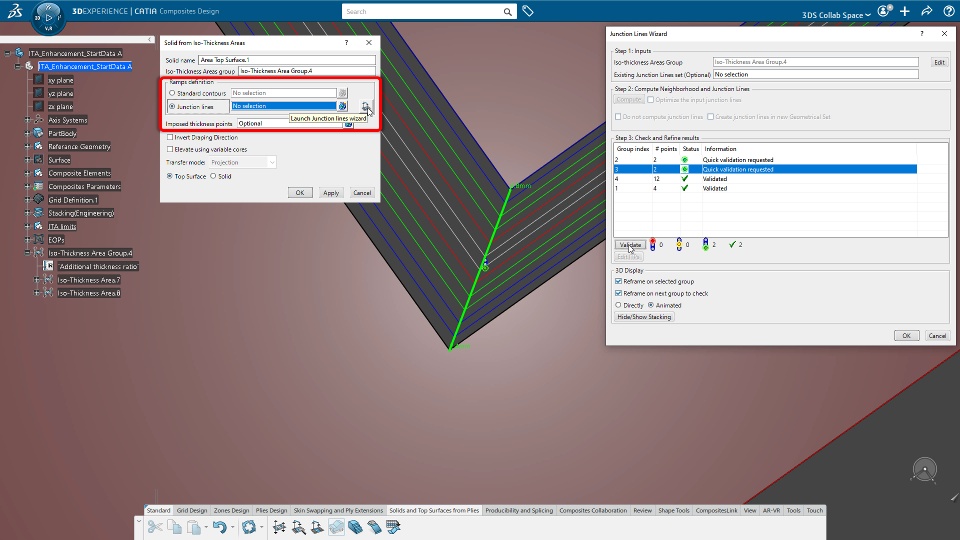Click the Launch Junction lines wizard icon

(x=366, y=106)
